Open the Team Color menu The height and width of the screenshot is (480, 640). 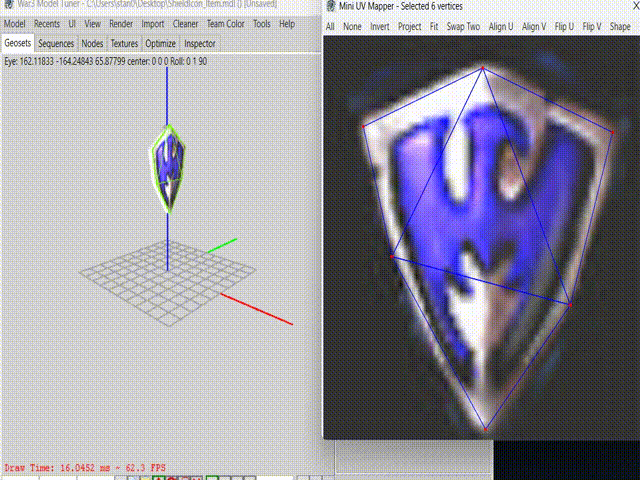pyautogui.click(x=225, y=24)
